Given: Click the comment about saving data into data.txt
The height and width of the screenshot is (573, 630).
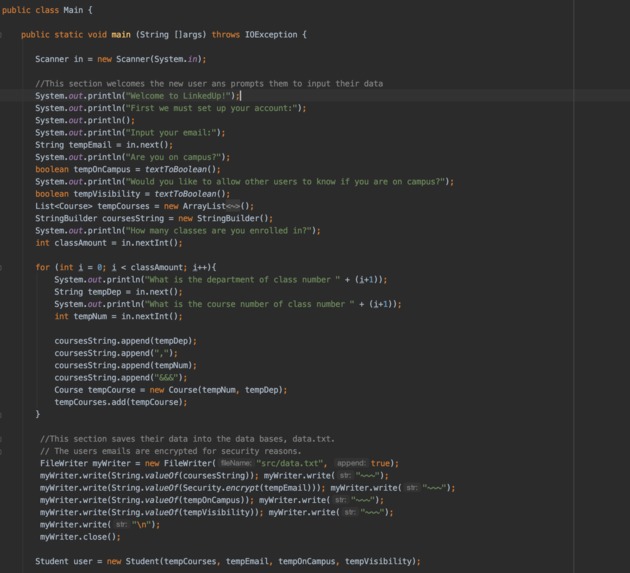Looking at the screenshot, I should pyautogui.click(x=187, y=439).
